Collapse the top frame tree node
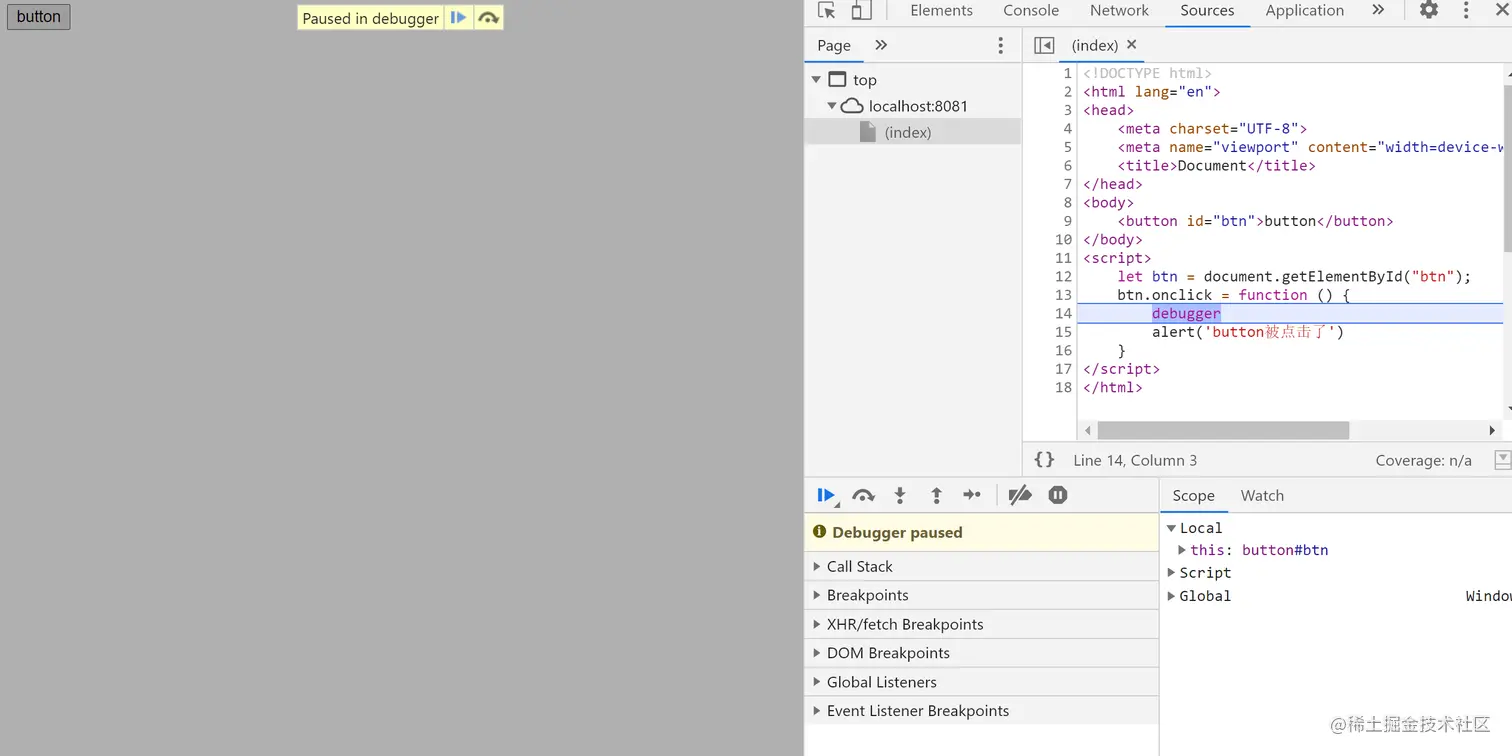1512x756 pixels. 816,80
